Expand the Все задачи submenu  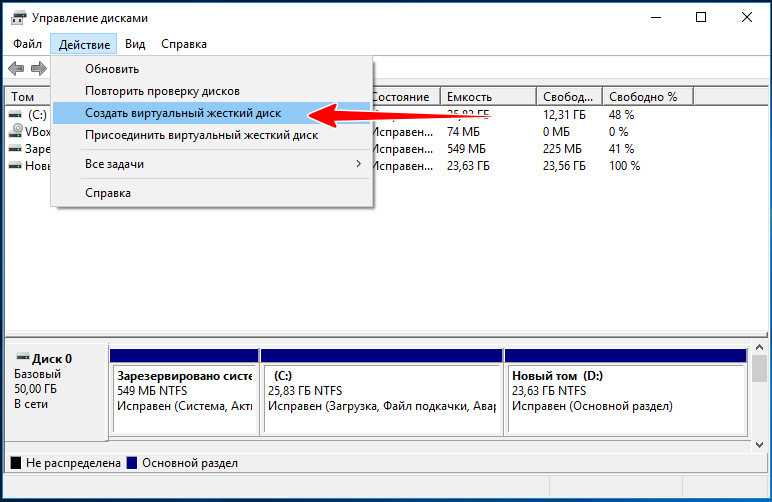[212, 164]
